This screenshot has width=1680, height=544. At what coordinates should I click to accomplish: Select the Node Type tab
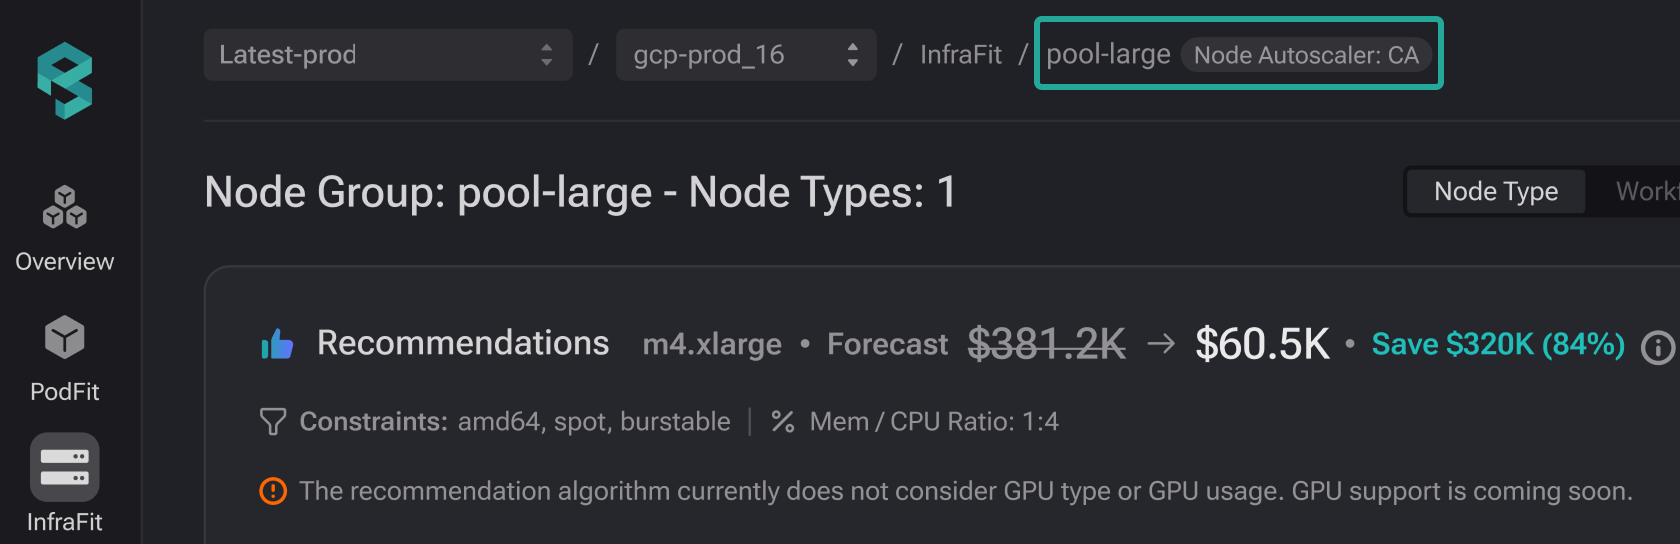[1496, 191]
